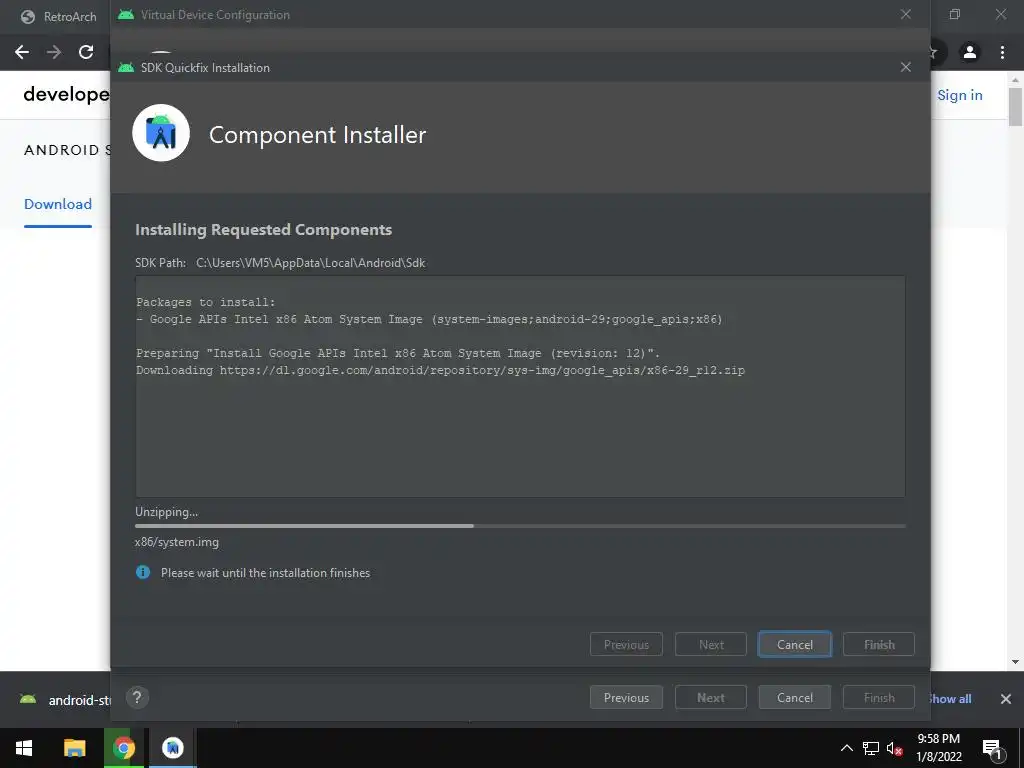Close the SDK Quickfix Installation dialog
The height and width of the screenshot is (768, 1024).
coord(905,67)
